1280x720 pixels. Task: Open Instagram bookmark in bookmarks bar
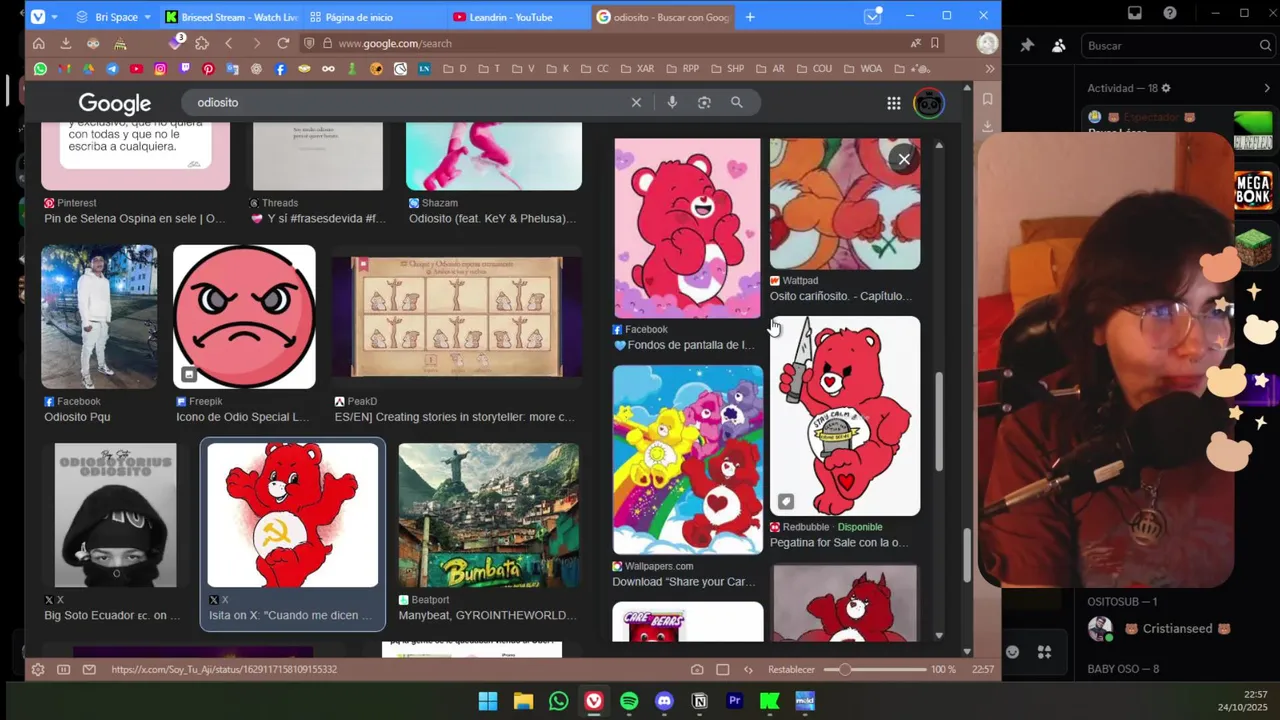pos(160,69)
